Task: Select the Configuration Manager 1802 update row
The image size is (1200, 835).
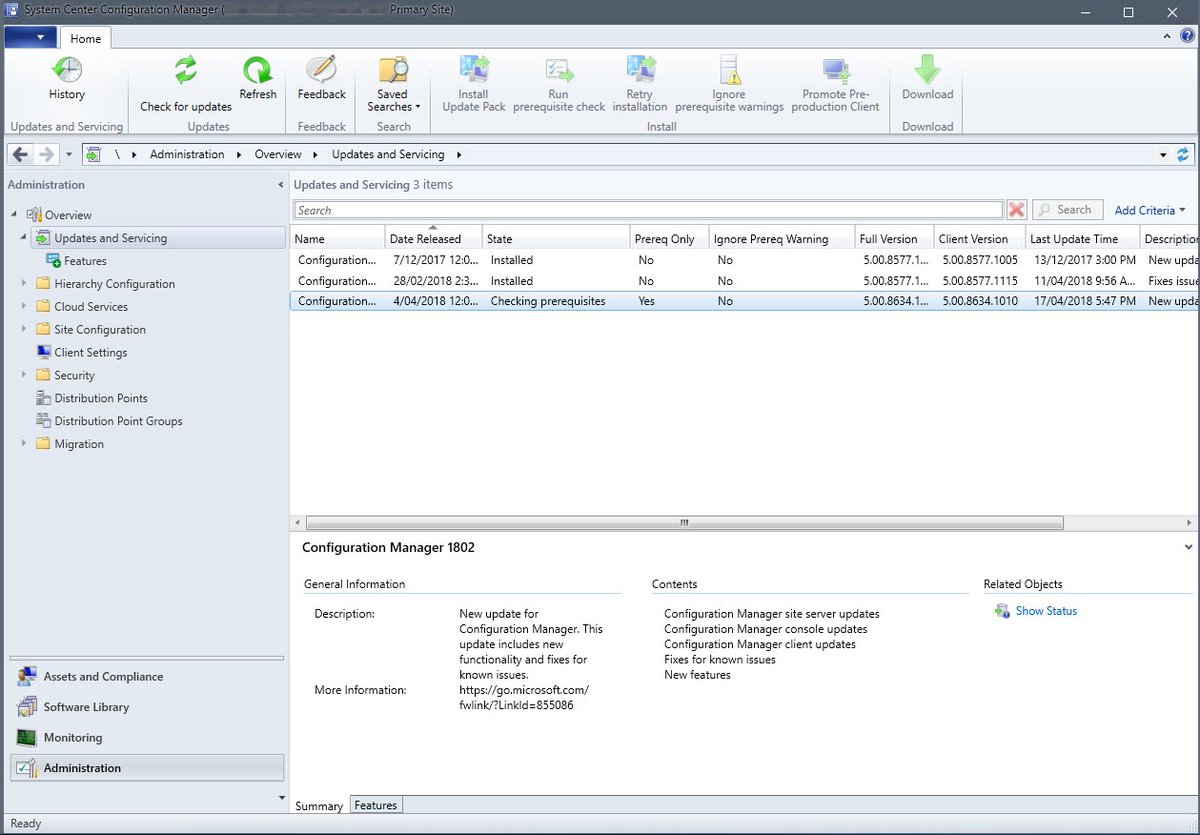Action: [x=500, y=301]
